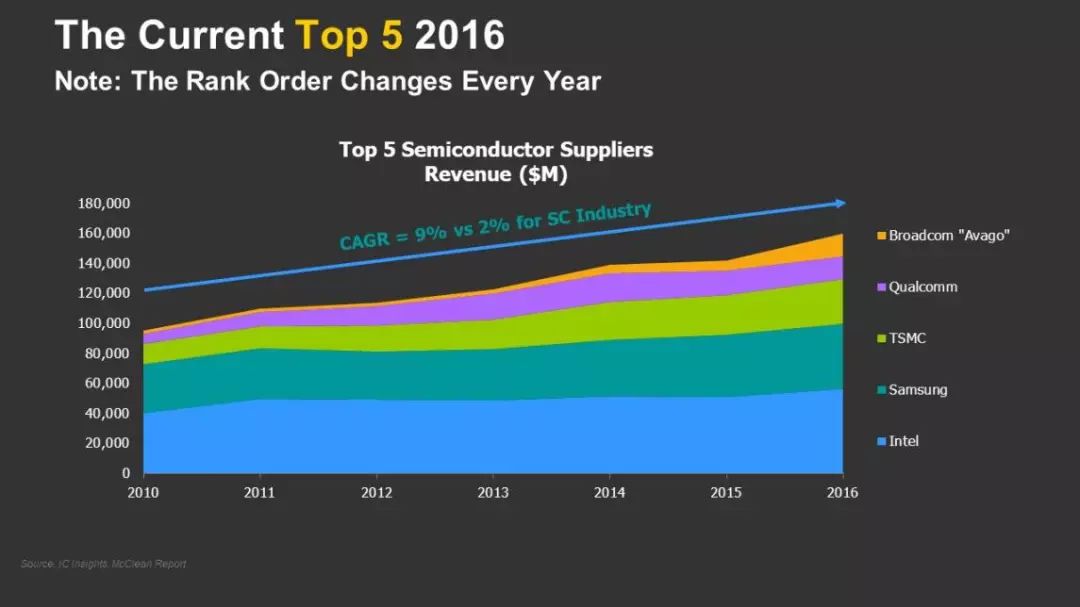Click the 120,000 y-axis label
Image resolution: width=1080 pixels, height=607 pixels.
(104, 293)
